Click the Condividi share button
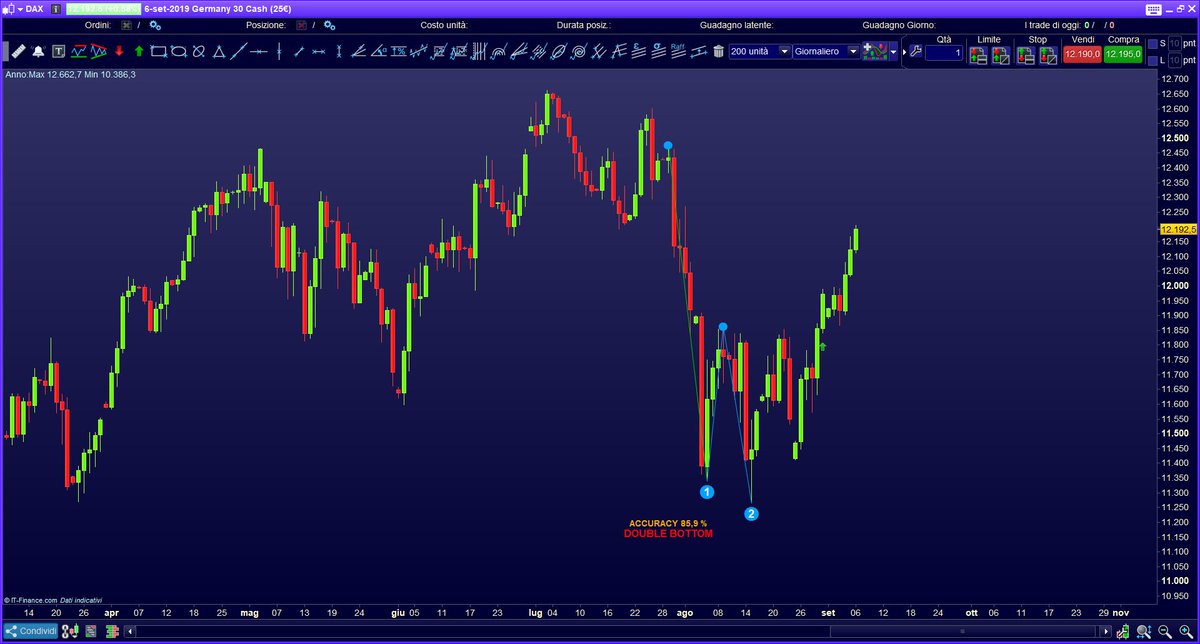 point(31,632)
